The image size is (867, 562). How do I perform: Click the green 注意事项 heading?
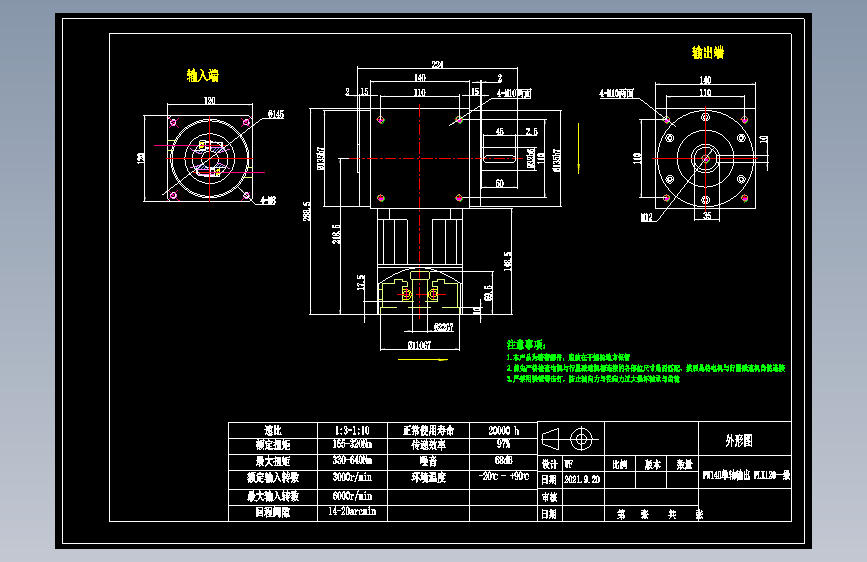tap(526, 345)
